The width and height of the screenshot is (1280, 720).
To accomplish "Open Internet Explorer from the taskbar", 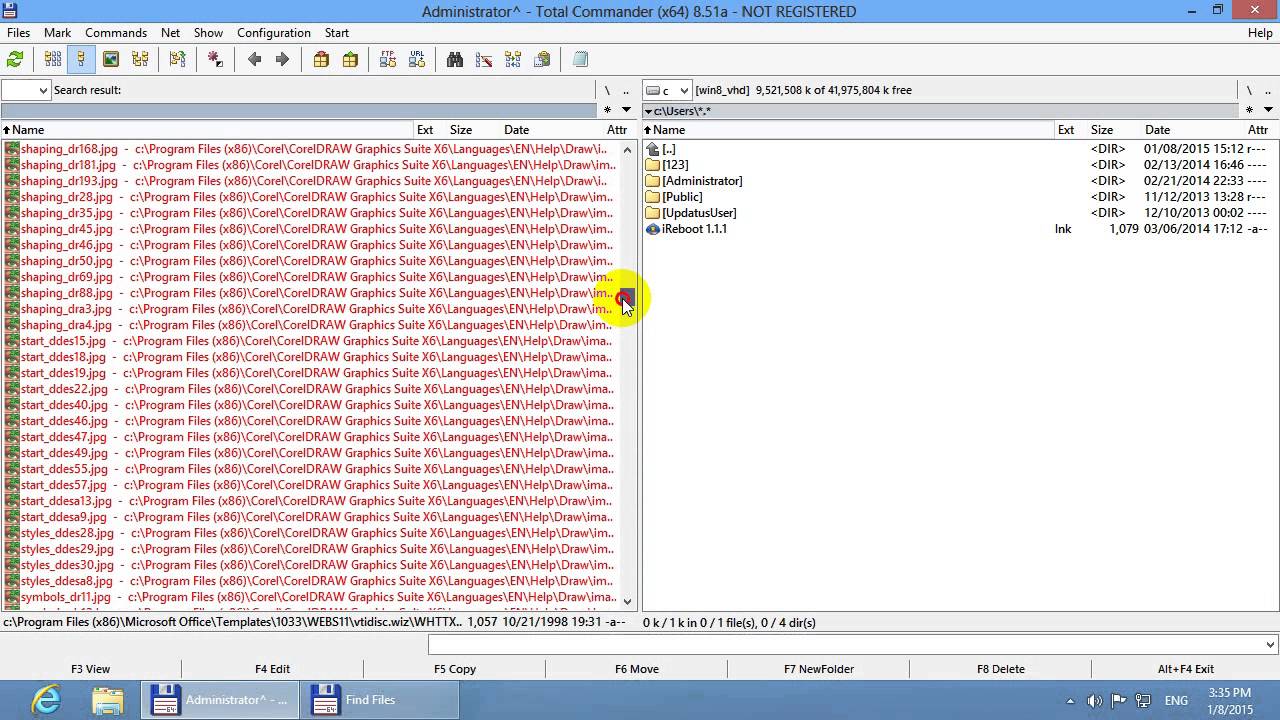I will point(46,700).
